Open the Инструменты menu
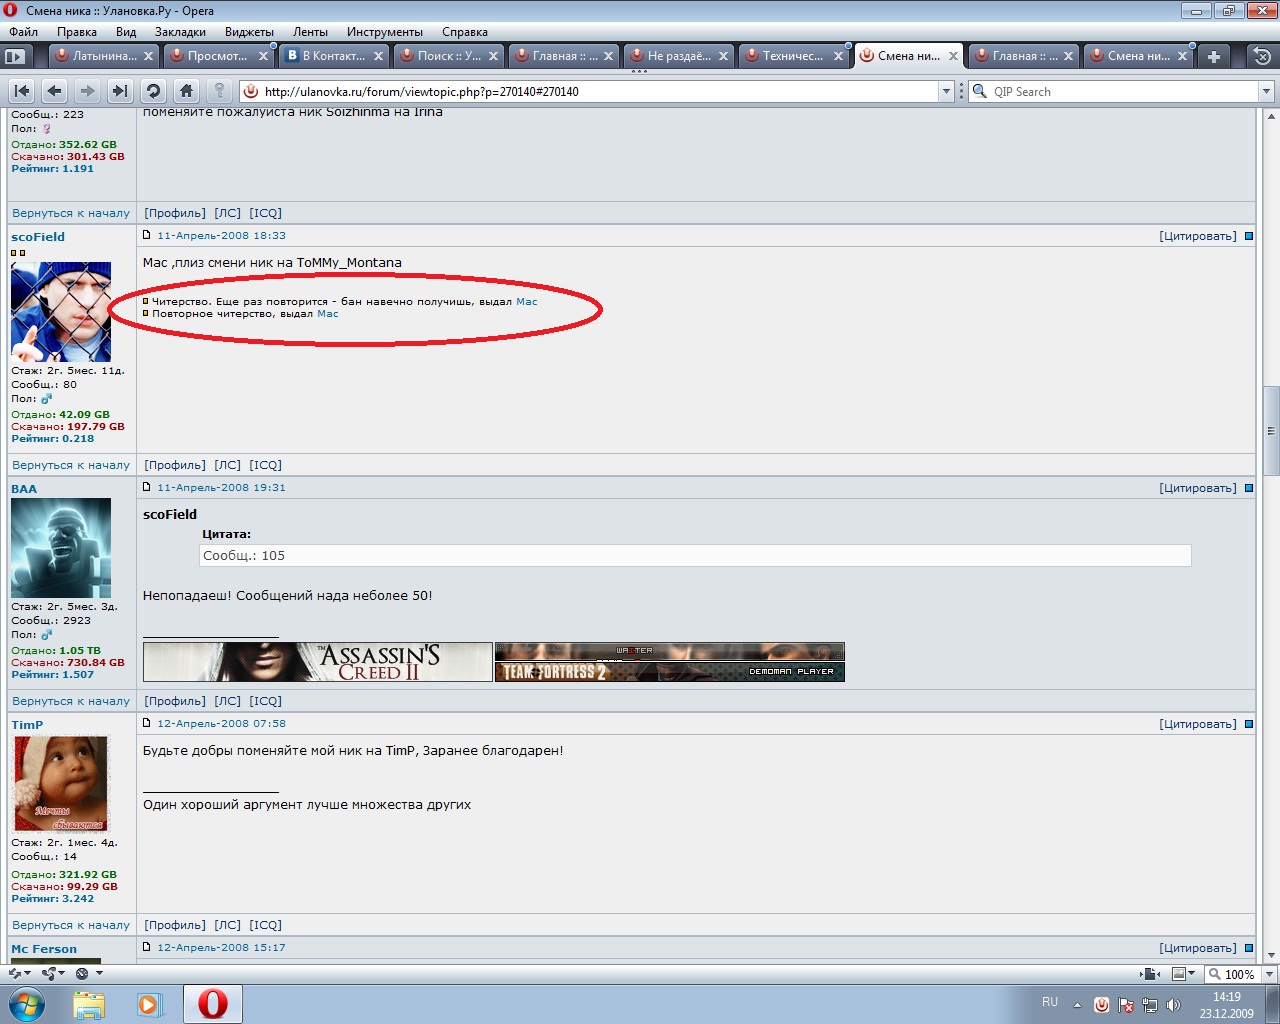This screenshot has width=1280, height=1024. click(x=385, y=32)
